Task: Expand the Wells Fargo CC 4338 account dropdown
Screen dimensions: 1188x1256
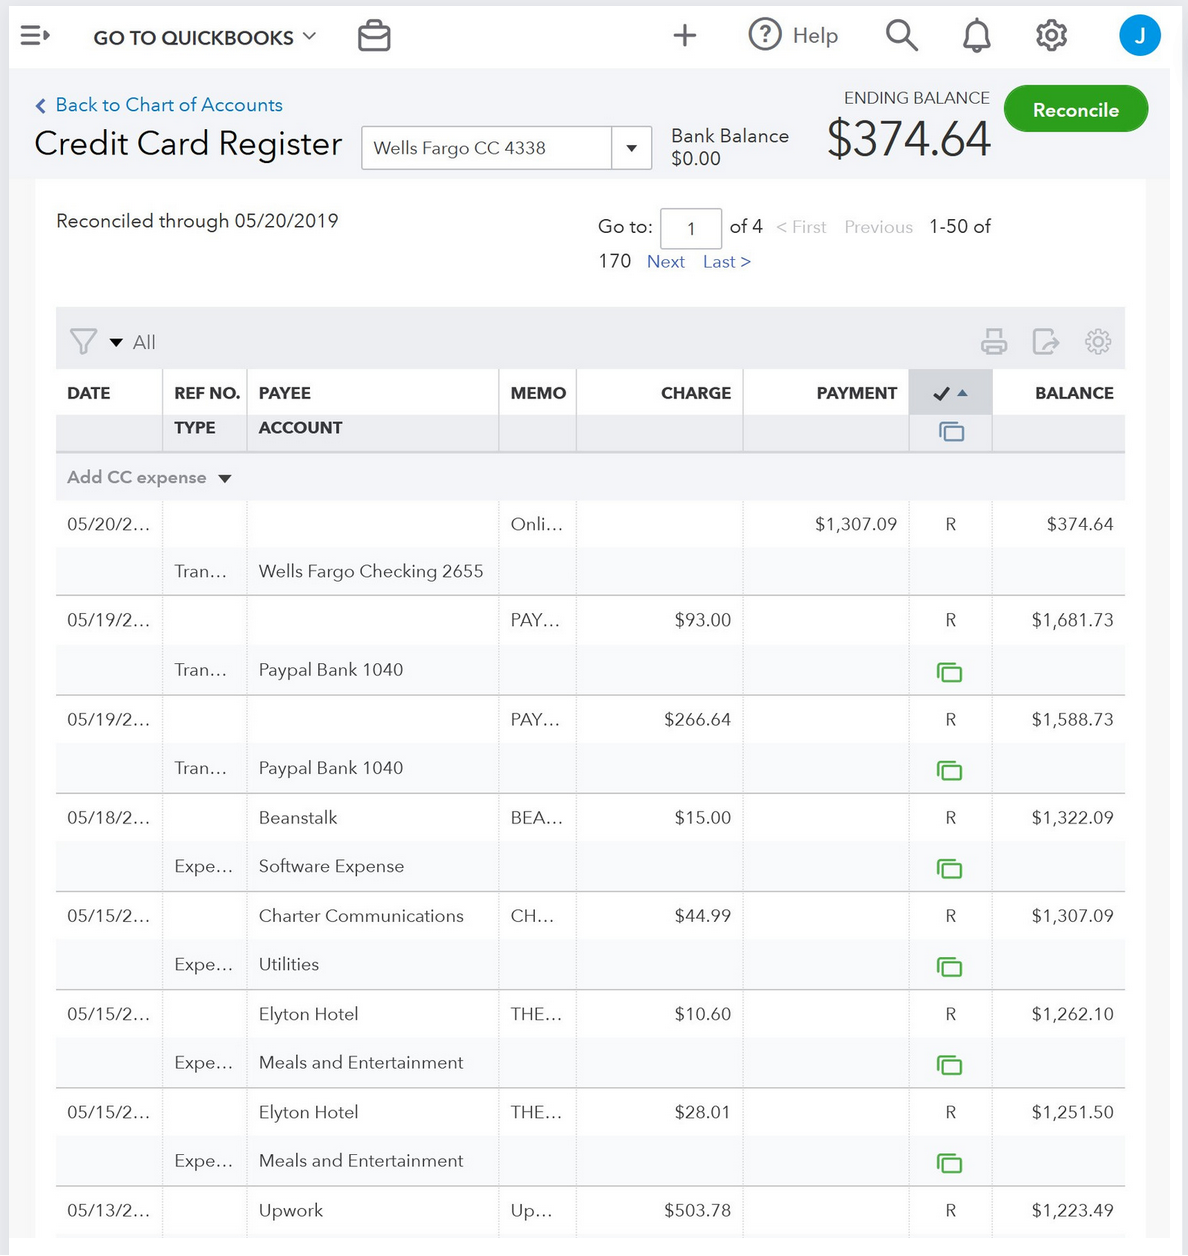Action: point(631,148)
